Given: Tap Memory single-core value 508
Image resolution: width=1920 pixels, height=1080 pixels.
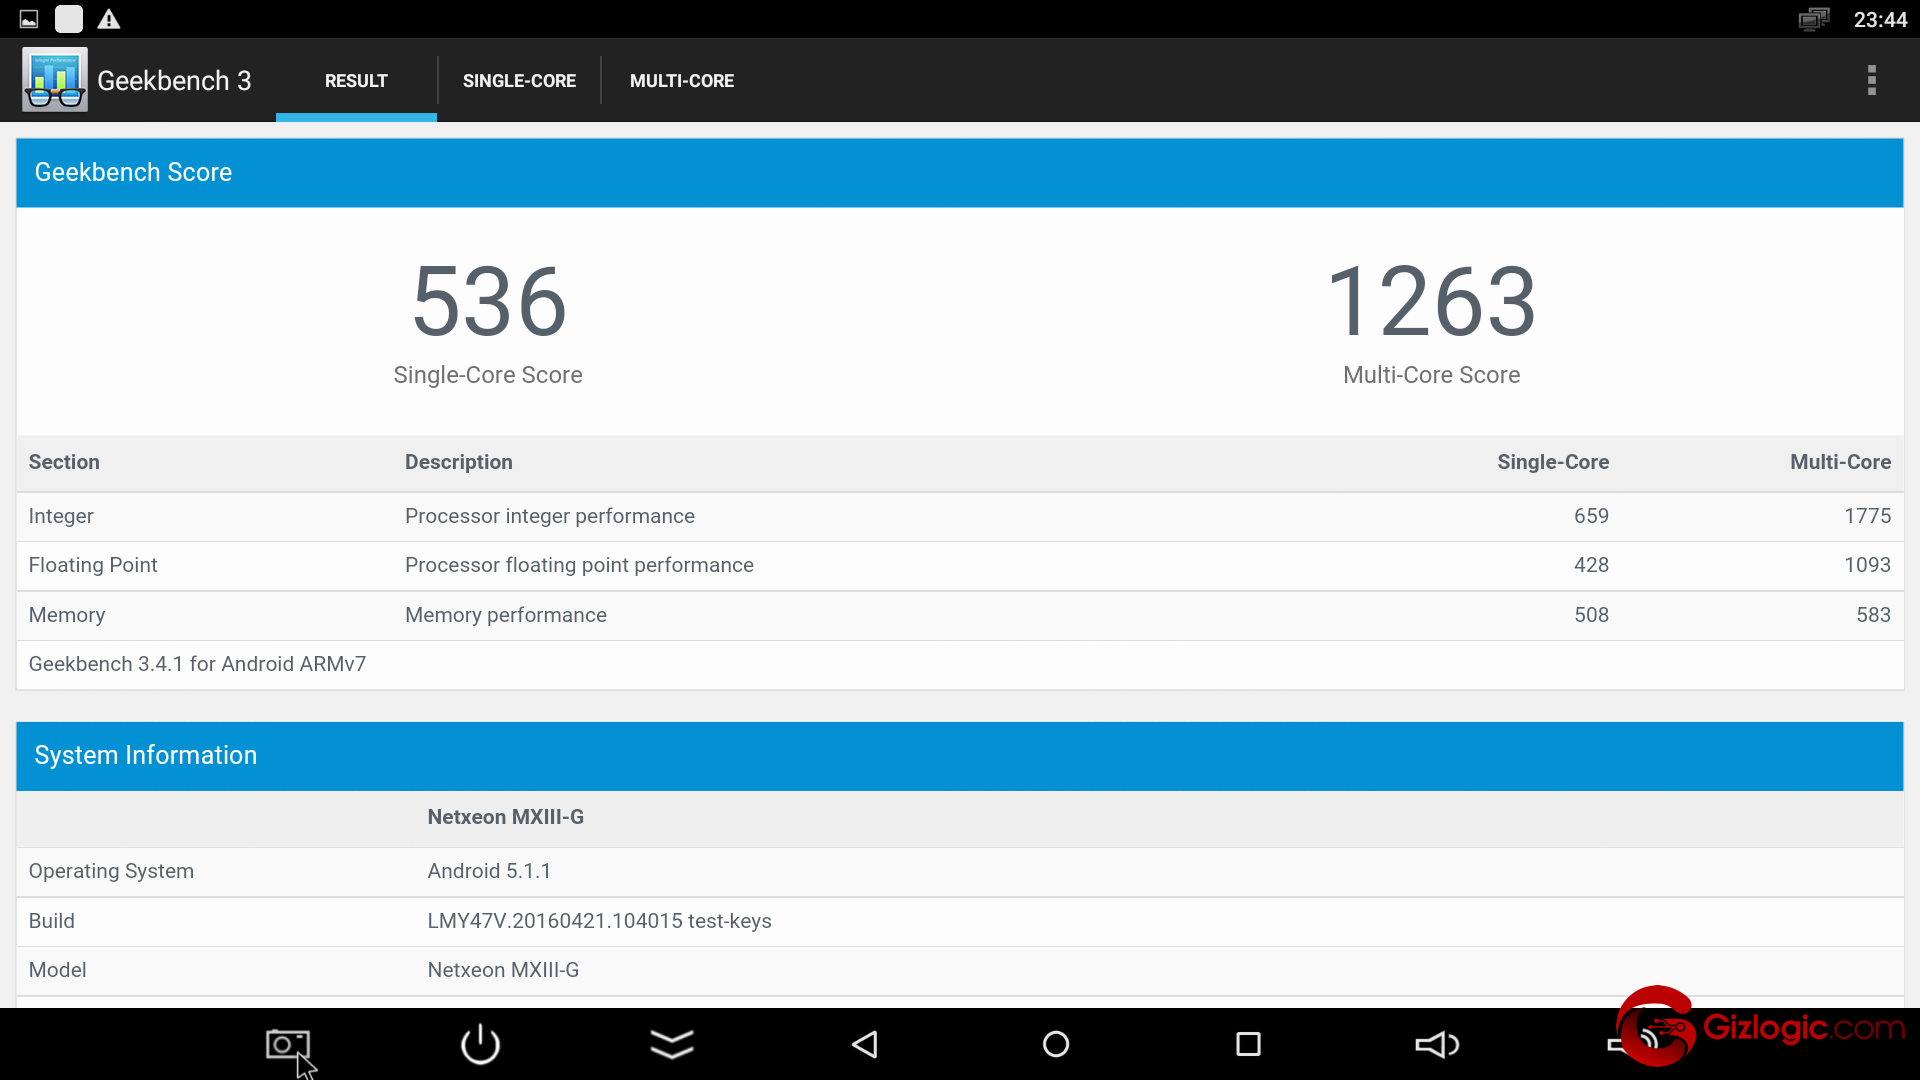Looking at the screenshot, I should (1591, 615).
